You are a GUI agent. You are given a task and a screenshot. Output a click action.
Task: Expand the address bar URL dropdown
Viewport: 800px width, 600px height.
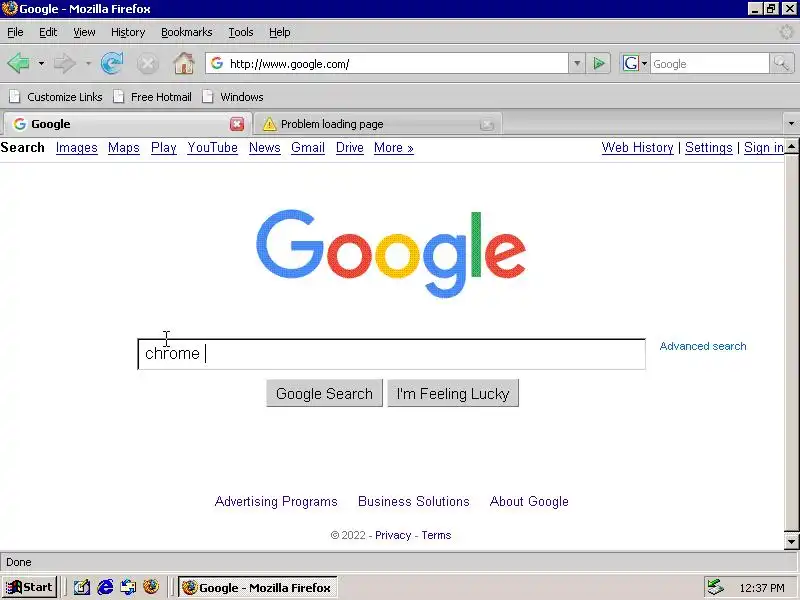click(x=577, y=64)
